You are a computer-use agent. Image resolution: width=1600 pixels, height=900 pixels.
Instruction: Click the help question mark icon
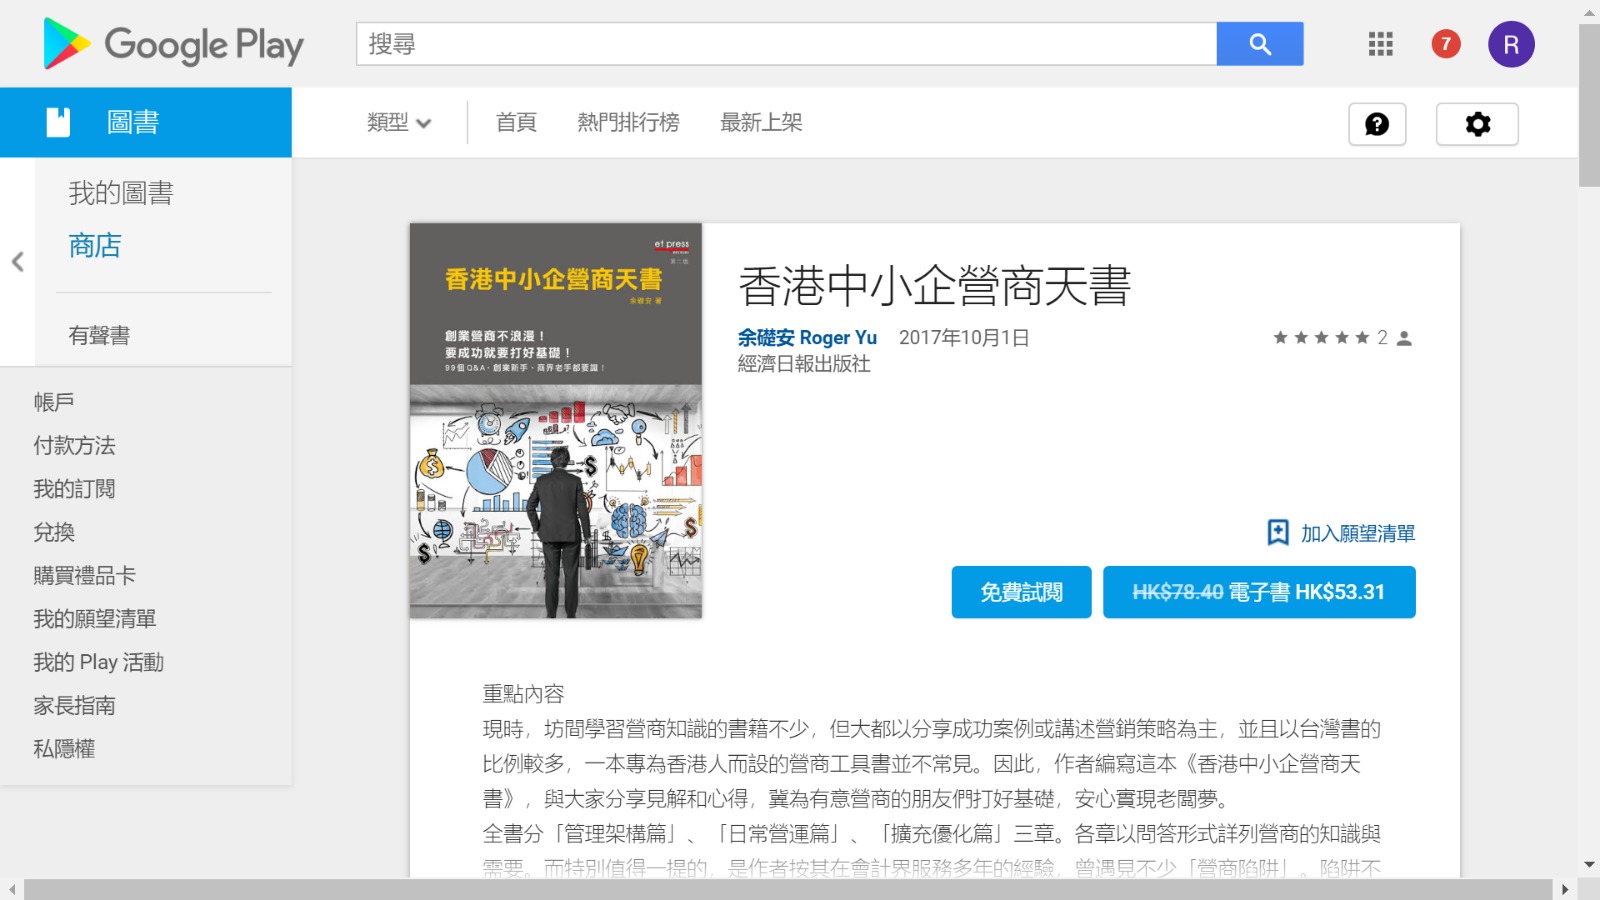[x=1377, y=124]
